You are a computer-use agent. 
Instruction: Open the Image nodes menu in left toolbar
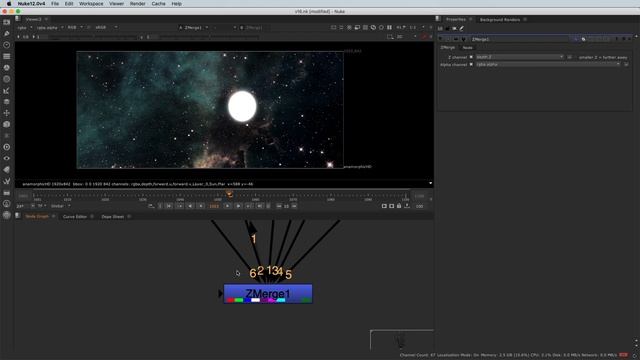point(7,22)
